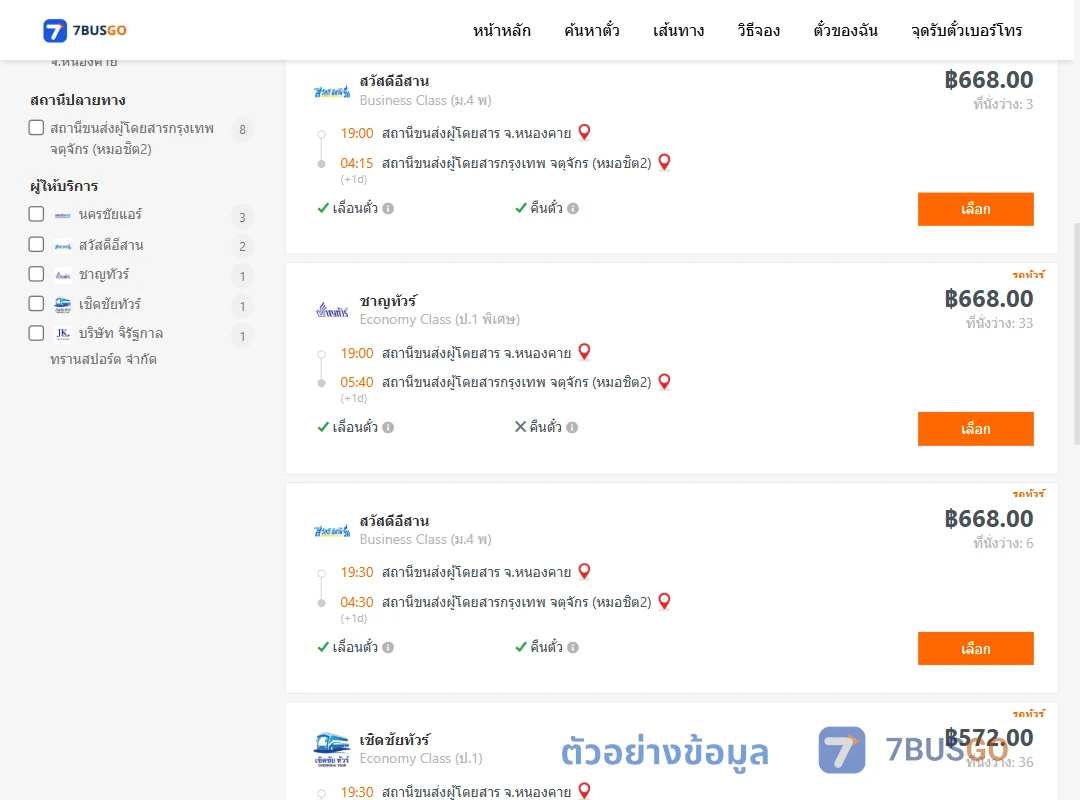Tick the บริษัท จิรัฐกาล ทรานสปอร์ต checkbox

37,334
